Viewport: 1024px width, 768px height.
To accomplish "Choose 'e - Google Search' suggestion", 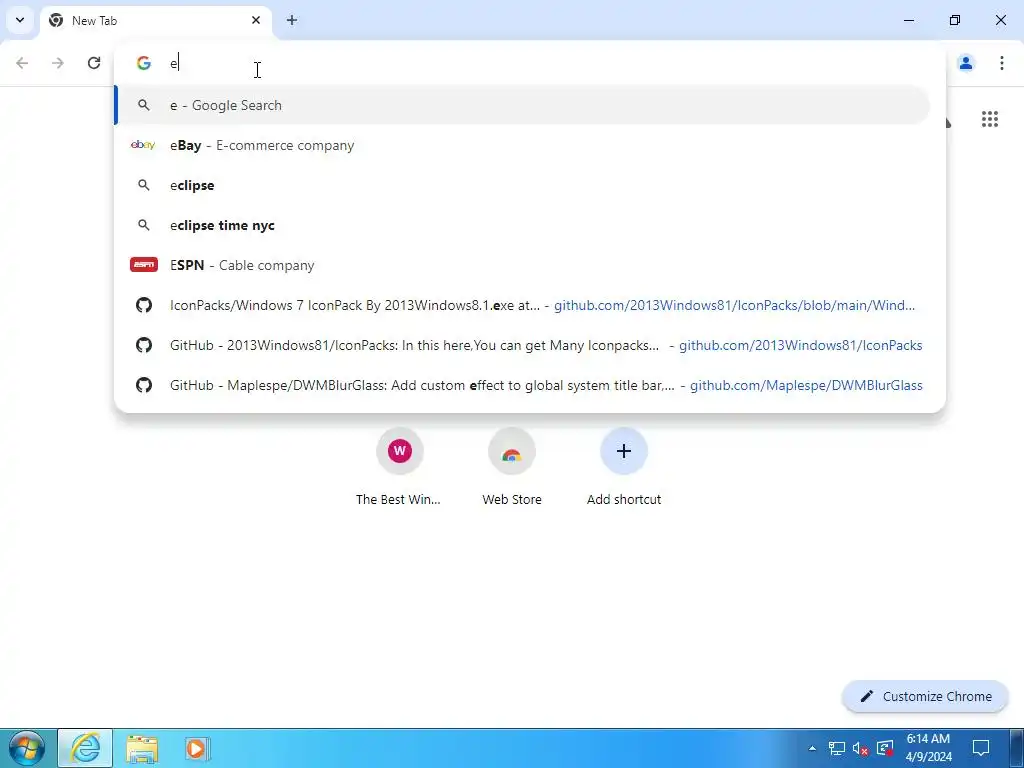I will coord(522,105).
